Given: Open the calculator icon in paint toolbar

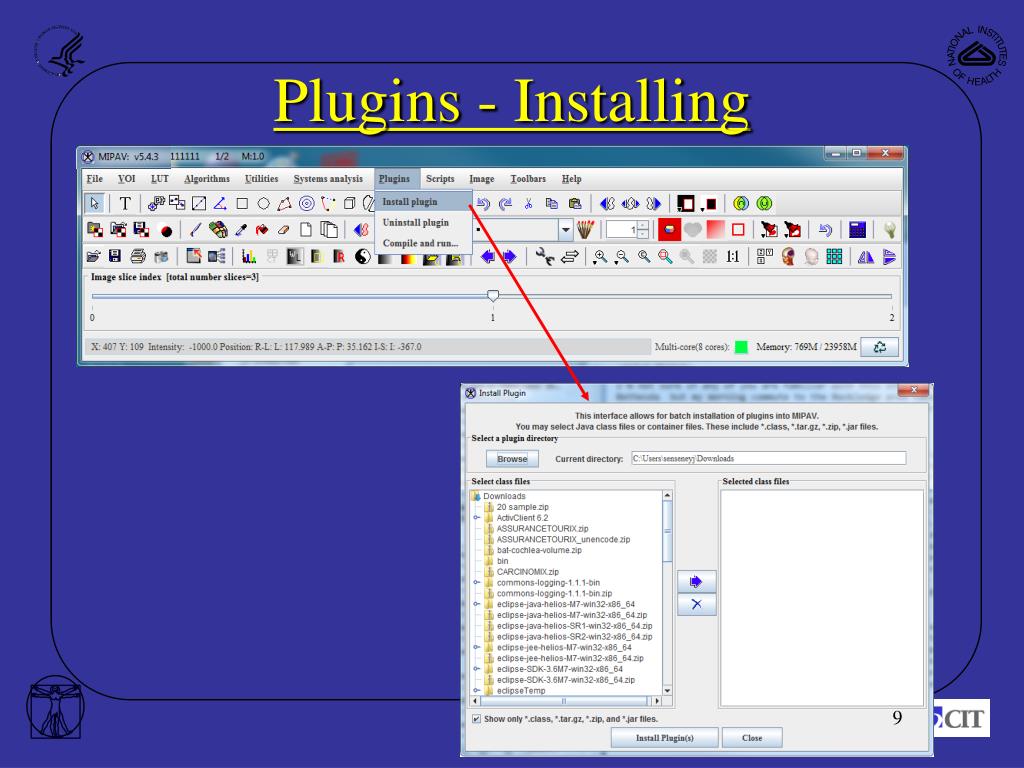Looking at the screenshot, I should (857, 230).
